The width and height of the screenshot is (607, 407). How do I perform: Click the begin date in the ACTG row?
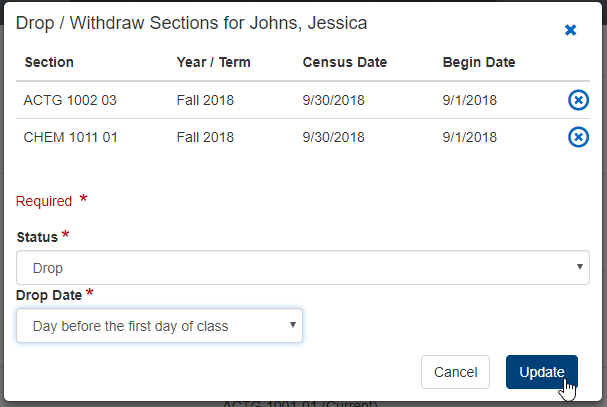pos(470,99)
